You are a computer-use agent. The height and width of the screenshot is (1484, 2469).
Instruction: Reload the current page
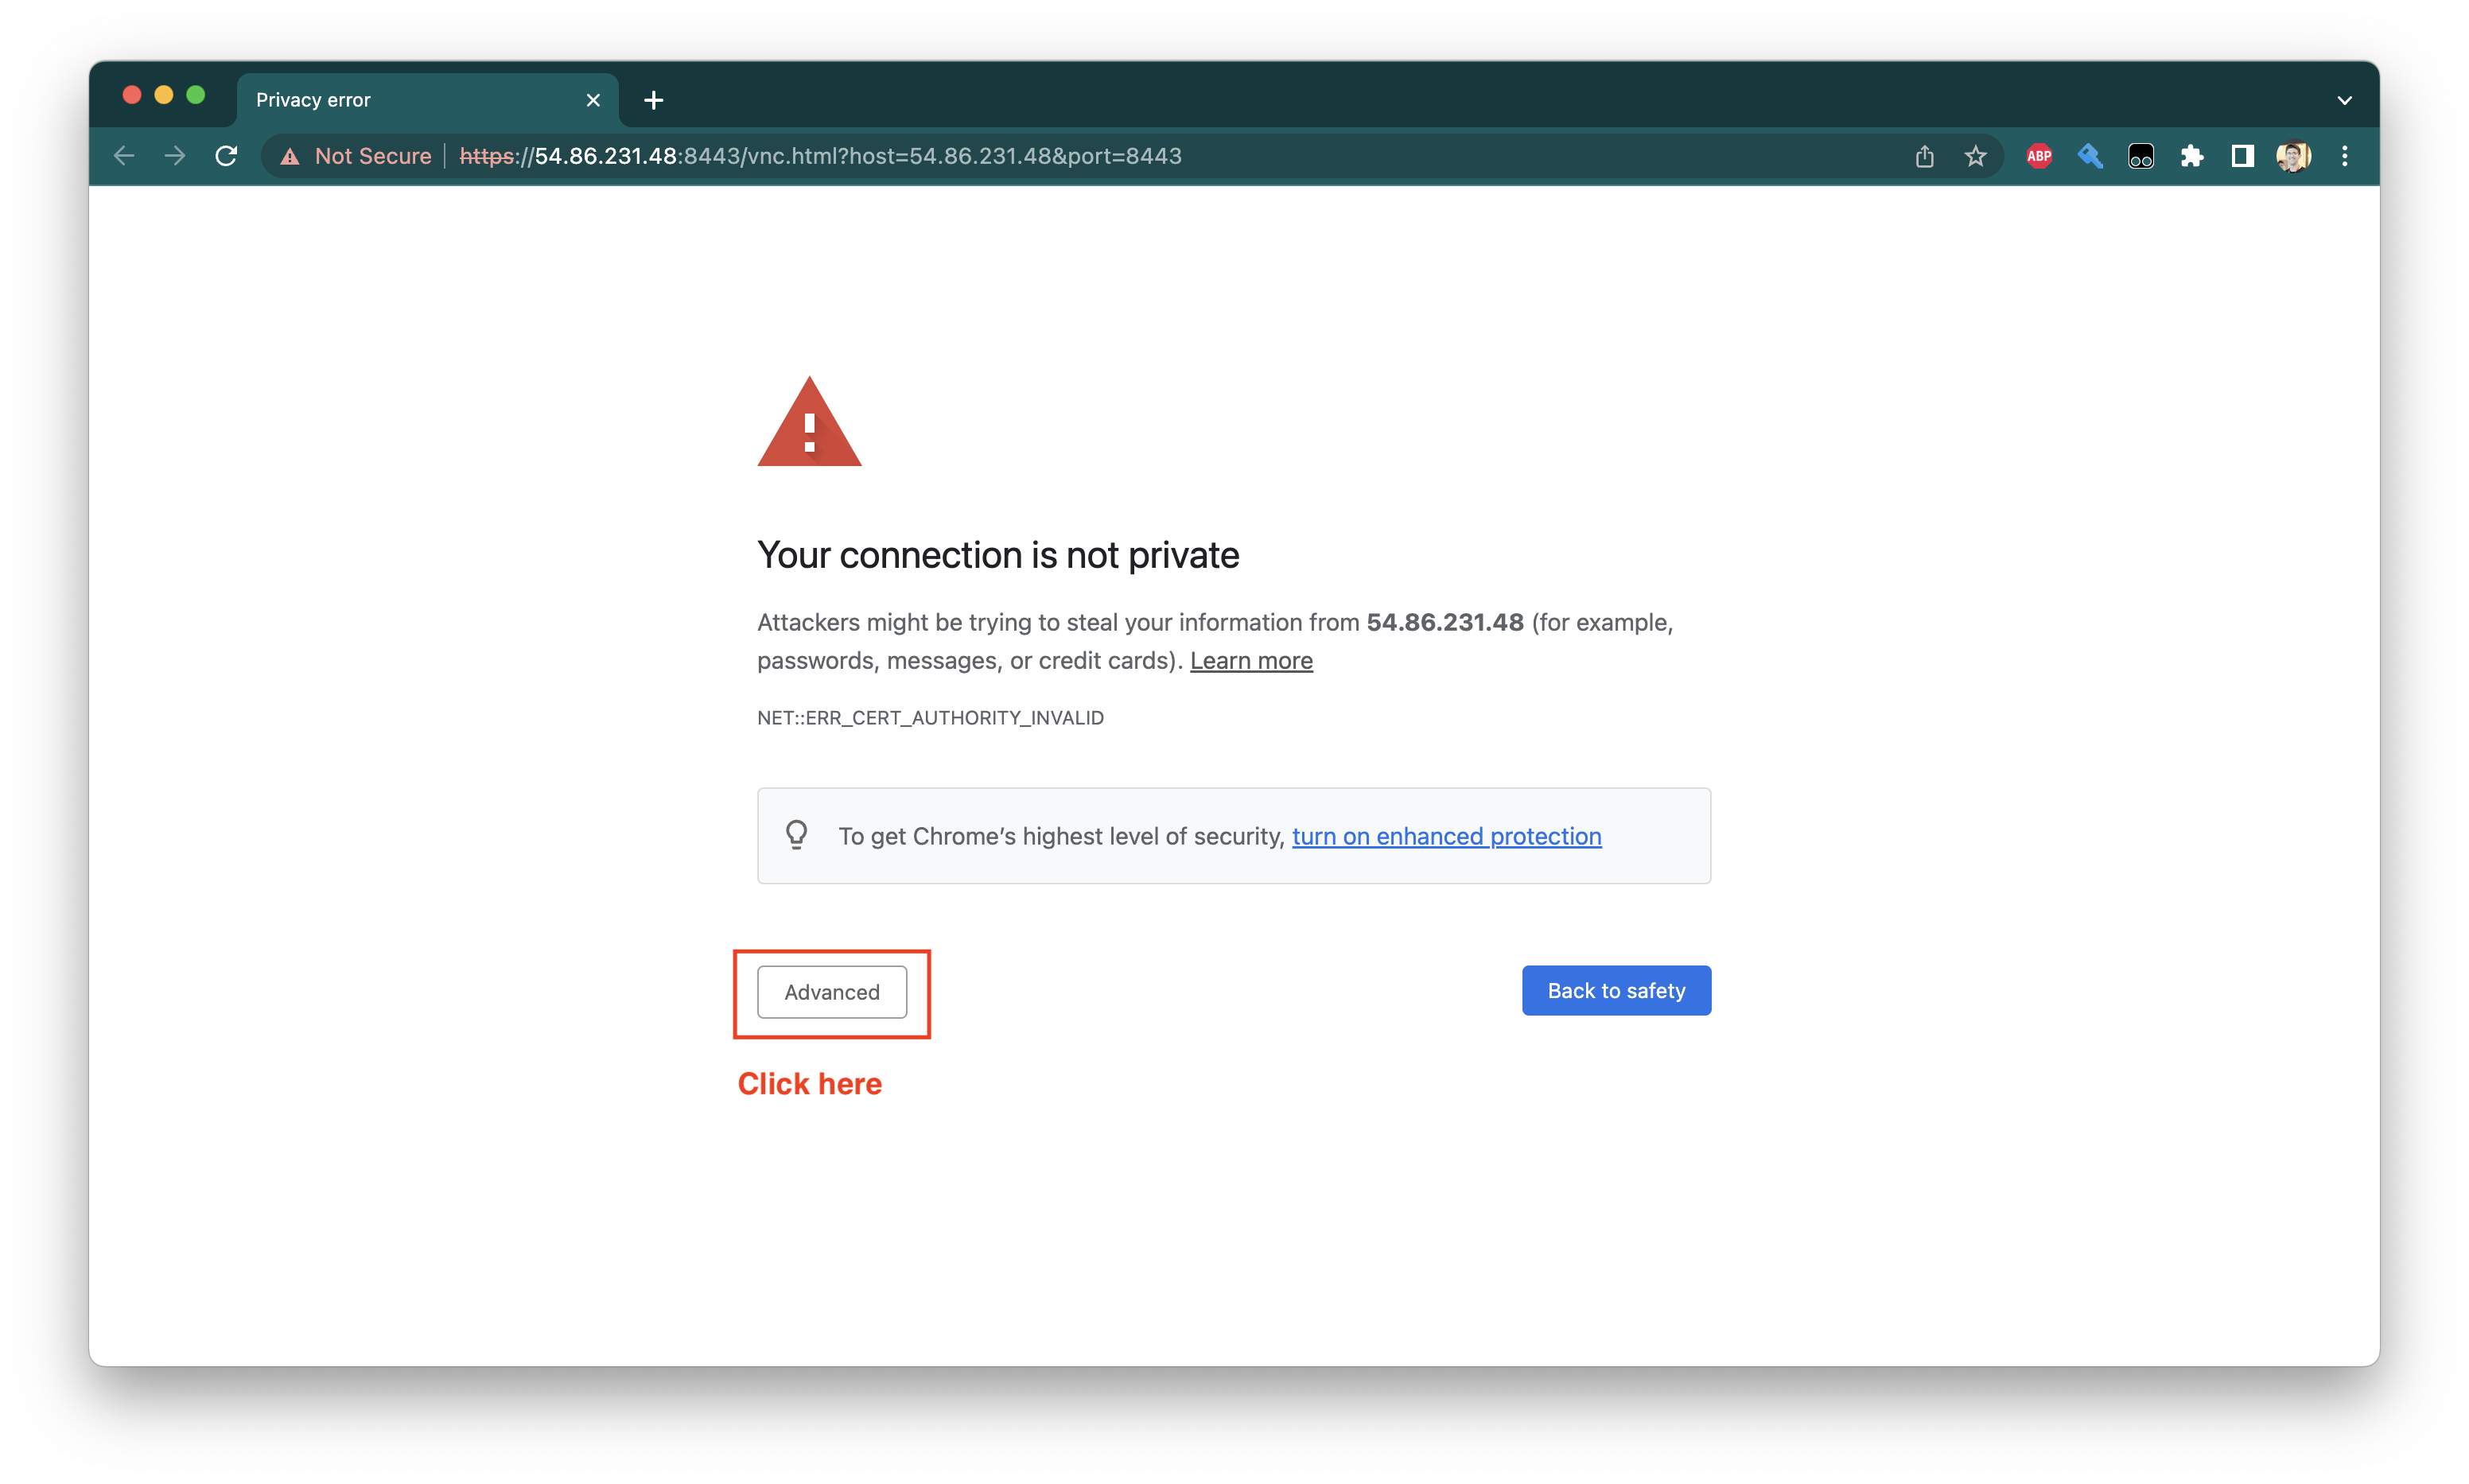click(x=226, y=156)
